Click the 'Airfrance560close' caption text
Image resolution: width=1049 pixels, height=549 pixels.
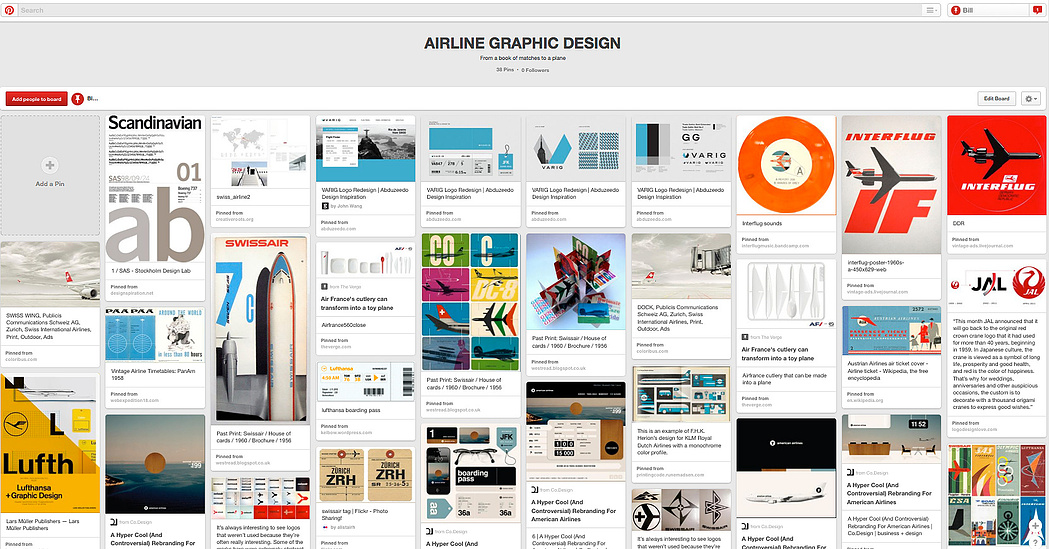[x=343, y=325]
